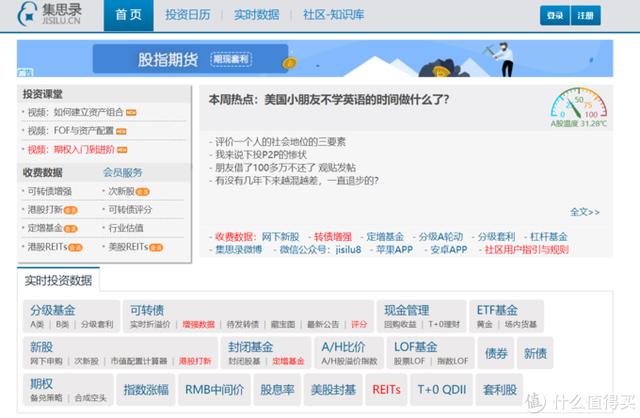Click the Jisilu logo icon
This screenshot has width=640, height=418.
[x=27, y=14]
